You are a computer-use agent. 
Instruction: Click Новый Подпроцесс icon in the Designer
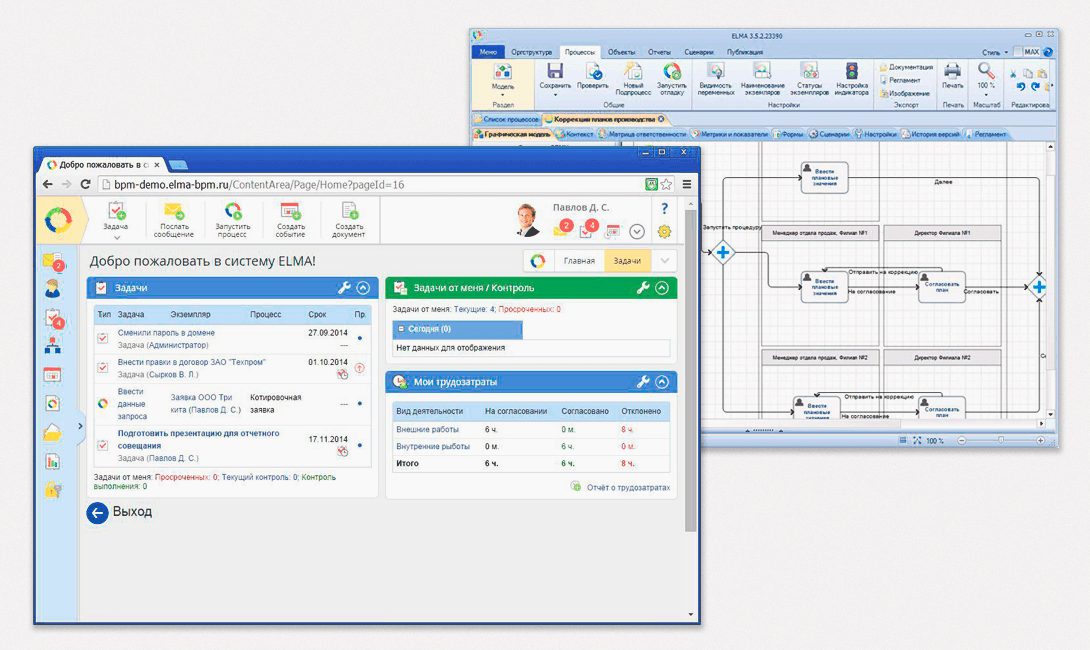click(633, 71)
